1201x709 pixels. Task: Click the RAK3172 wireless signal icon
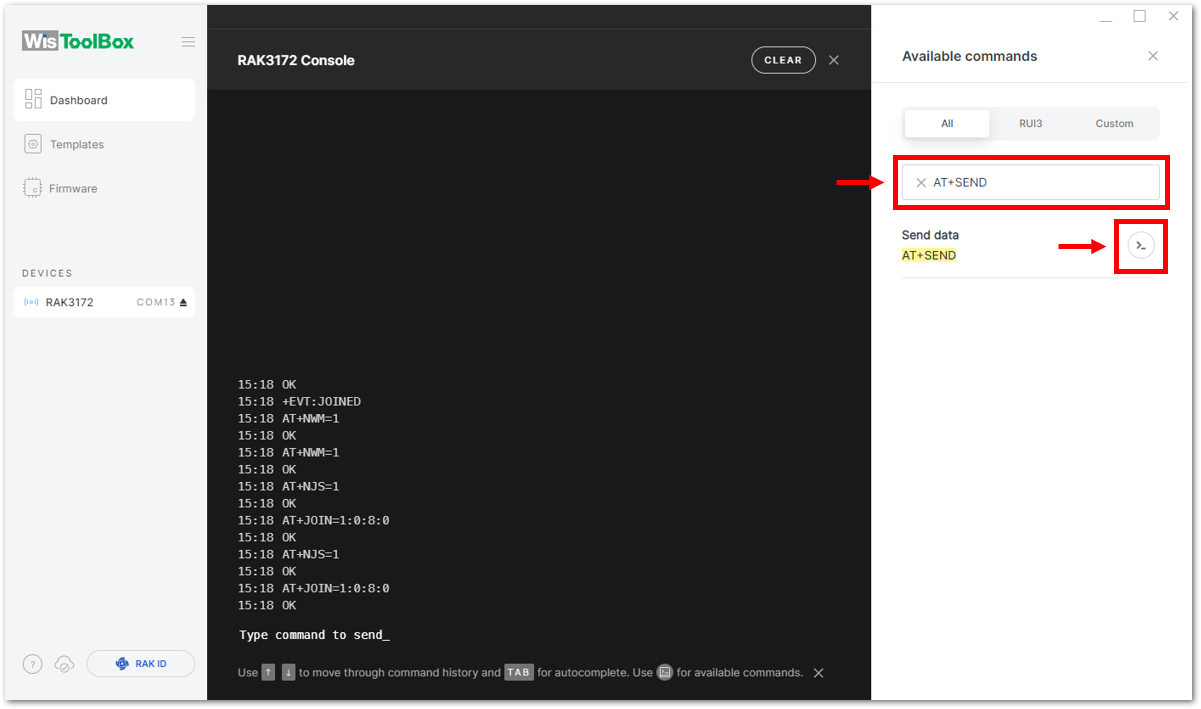(32, 302)
